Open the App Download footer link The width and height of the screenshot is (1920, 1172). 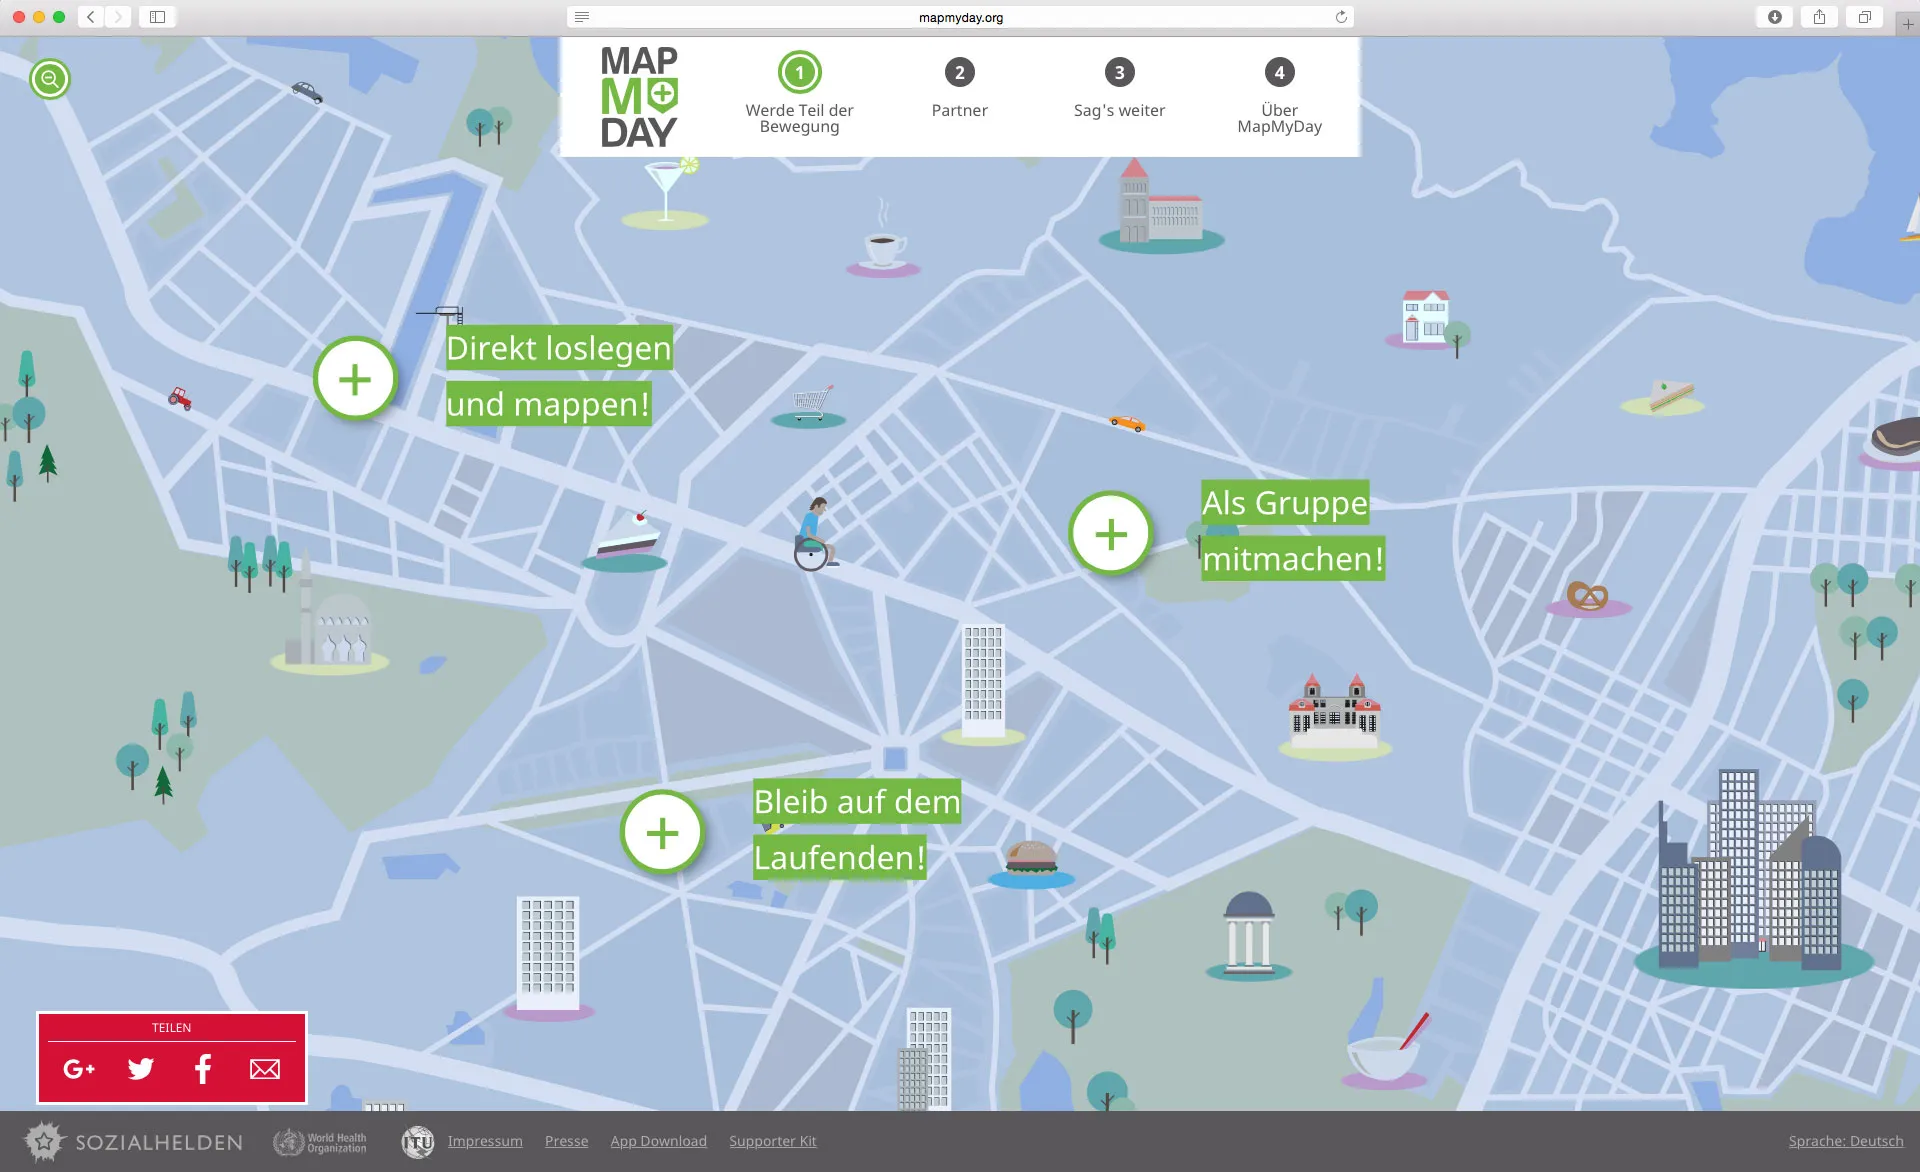[658, 1141]
